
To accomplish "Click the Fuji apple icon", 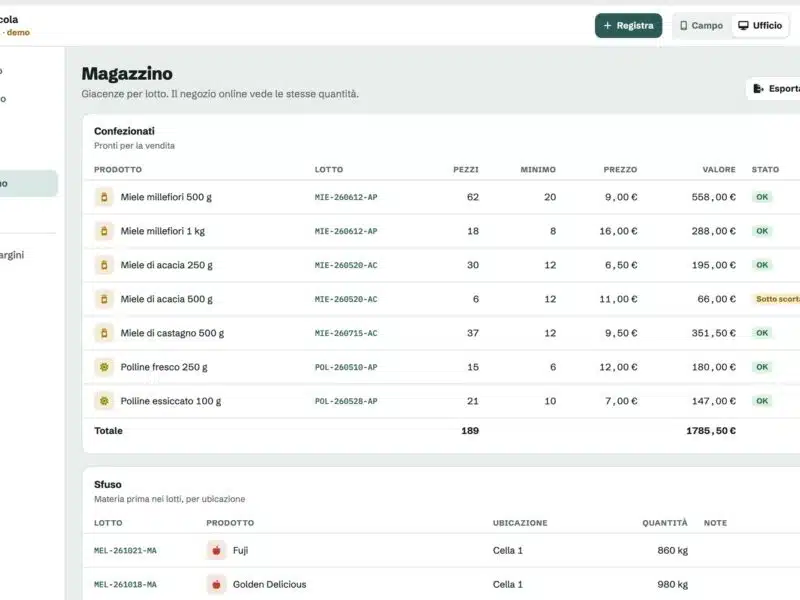I will (x=216, y=551).
